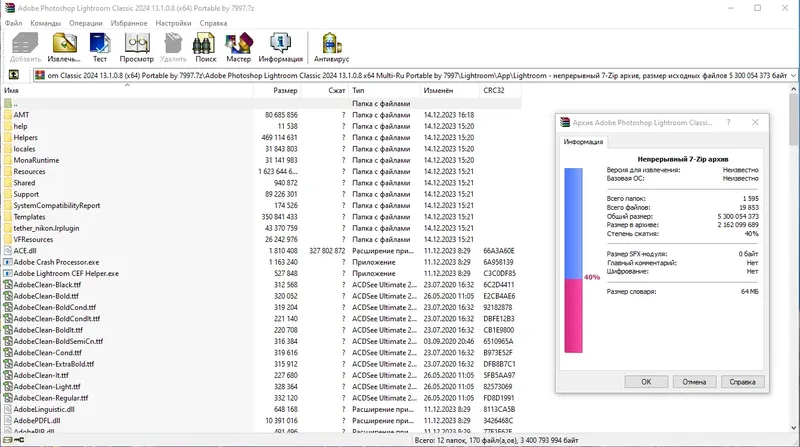The height and width of the screenshot is (447, 800).
Task: Select the Resources folder icon
Action: 8,171
